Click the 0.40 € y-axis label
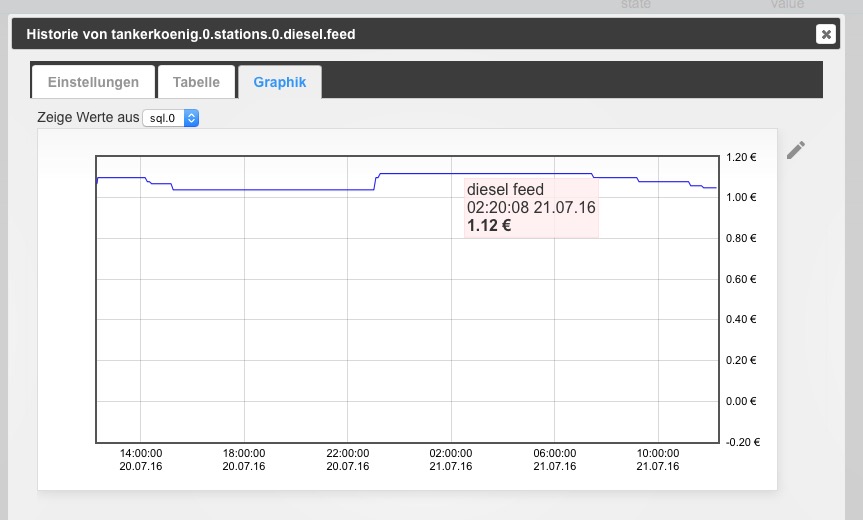 tap(741, 320)
